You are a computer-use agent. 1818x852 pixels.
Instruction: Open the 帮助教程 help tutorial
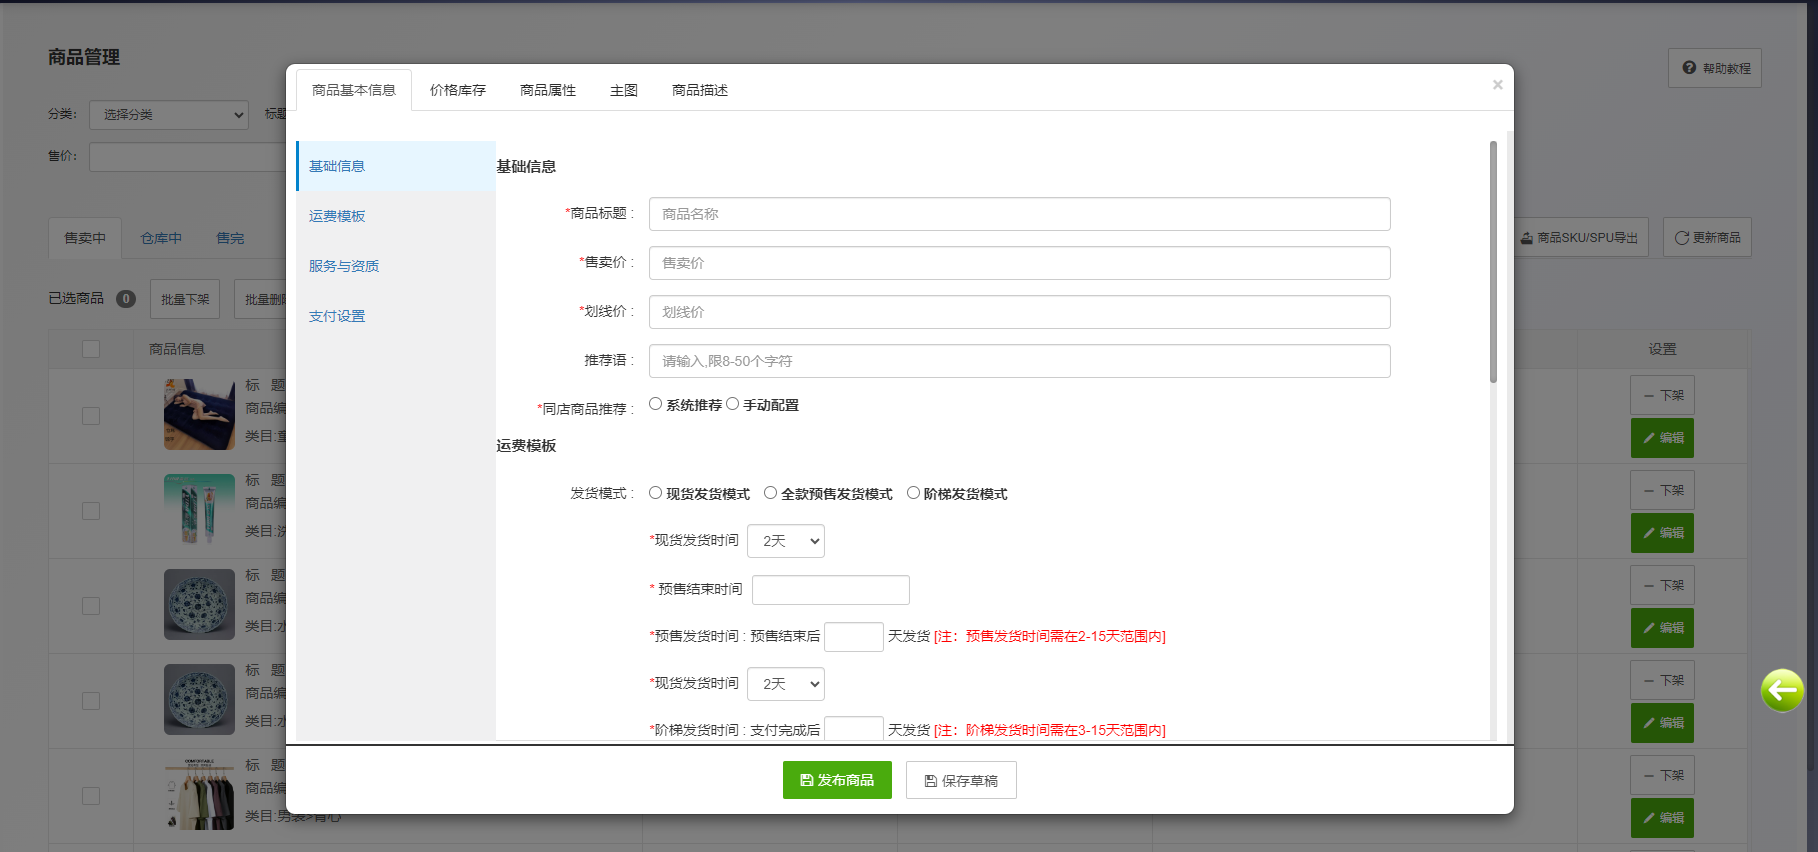coord(1714,68)
